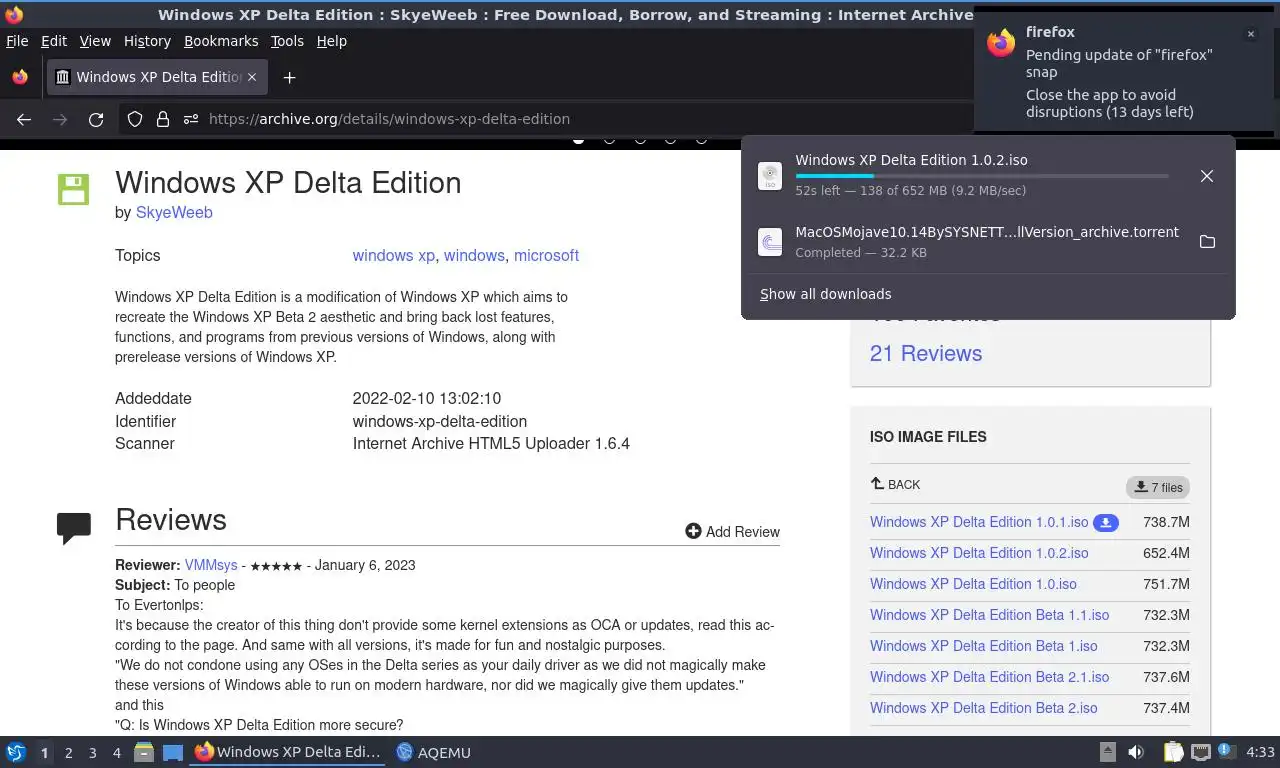The height and width of the screenshot is (768, 1280).
Task: Click the clipboard icon in system tray
Action: [1173, 752]
